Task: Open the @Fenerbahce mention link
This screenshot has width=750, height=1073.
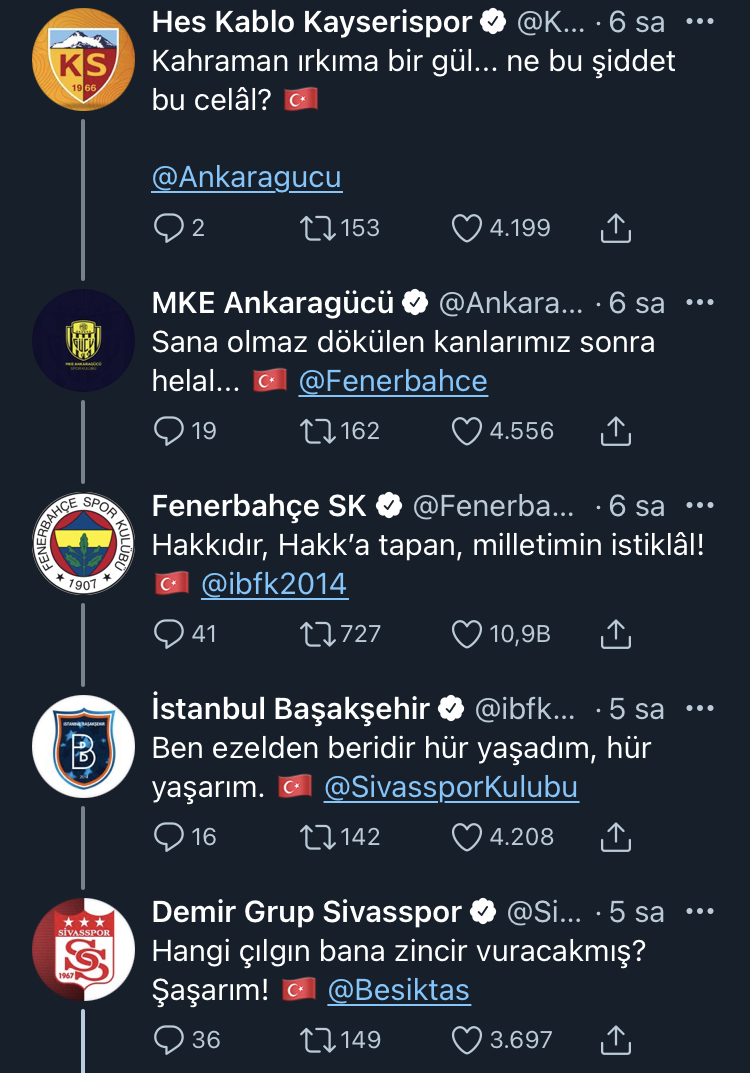Action: point(393,381)
